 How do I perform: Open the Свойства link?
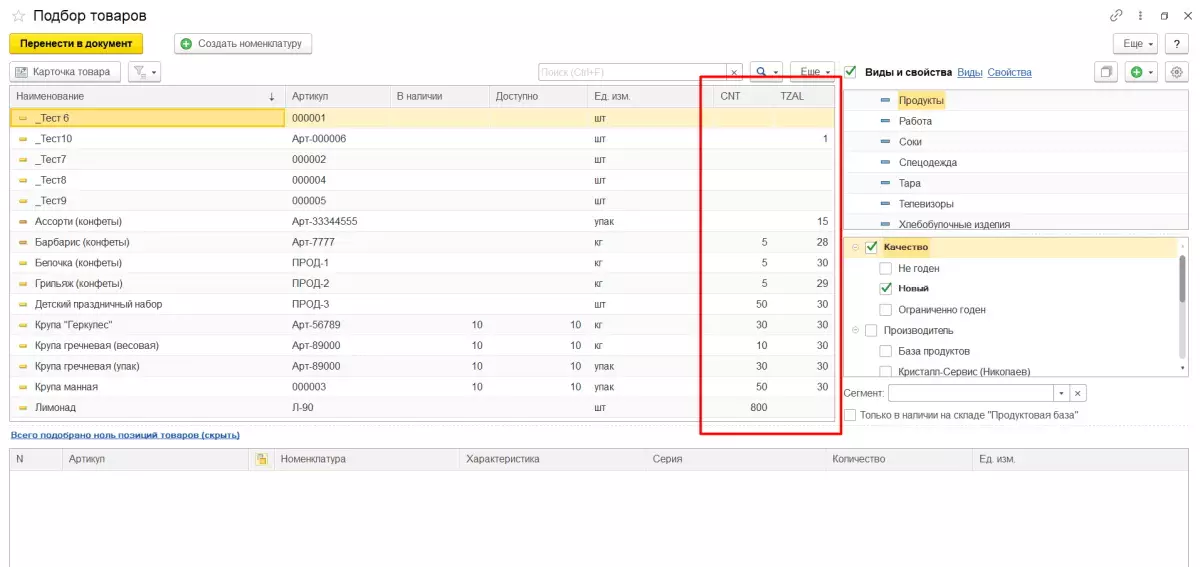pyautogui.click(x=1009, y=72)
